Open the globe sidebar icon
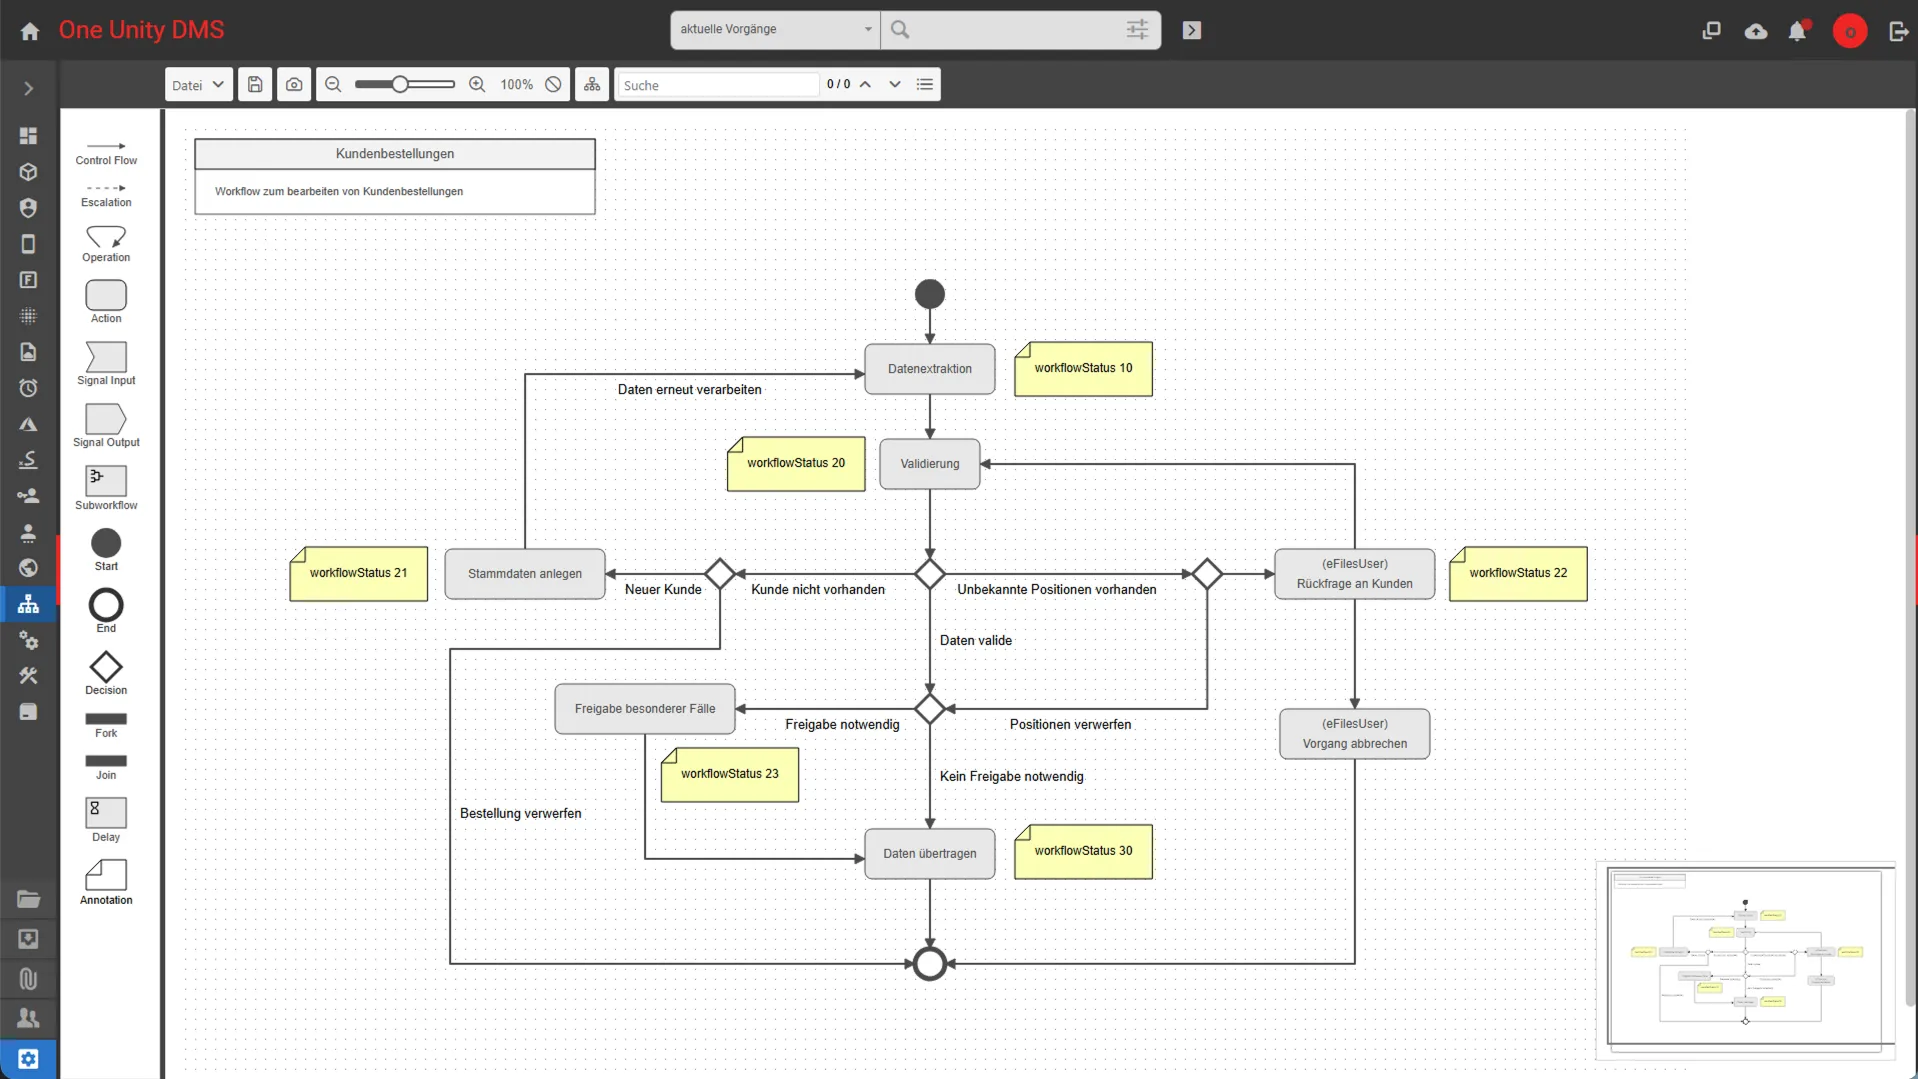The image size is (1918, 1079). [x=29, y=568]
